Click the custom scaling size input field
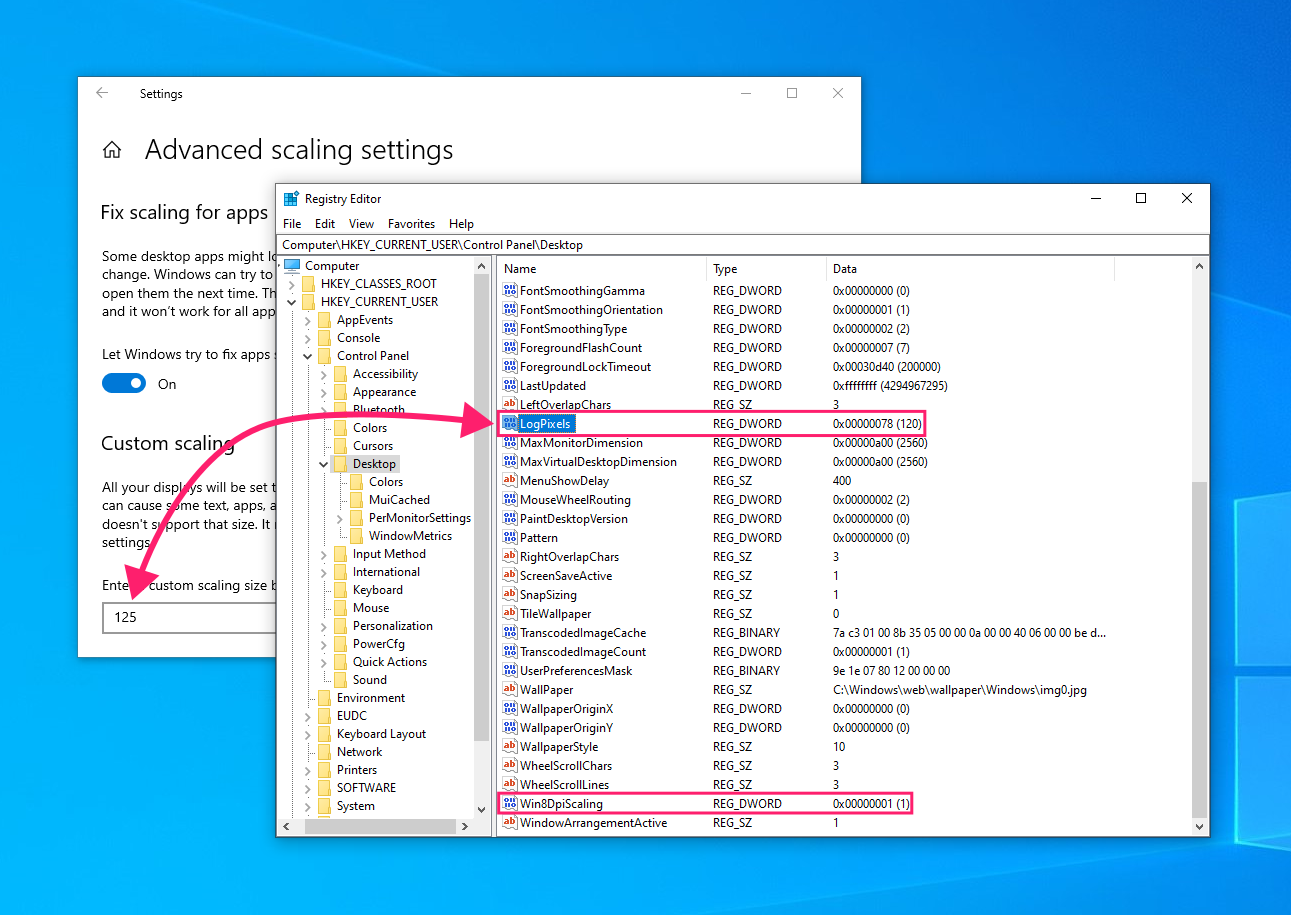 (190, 617)
